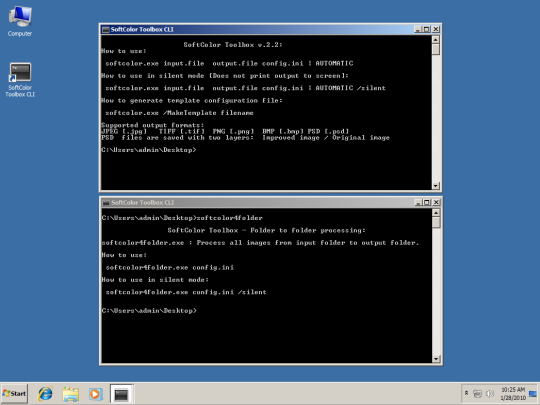Click scrollbar thumb in top CLI window
The image size is (540, 405).
(x=436, y=49)
